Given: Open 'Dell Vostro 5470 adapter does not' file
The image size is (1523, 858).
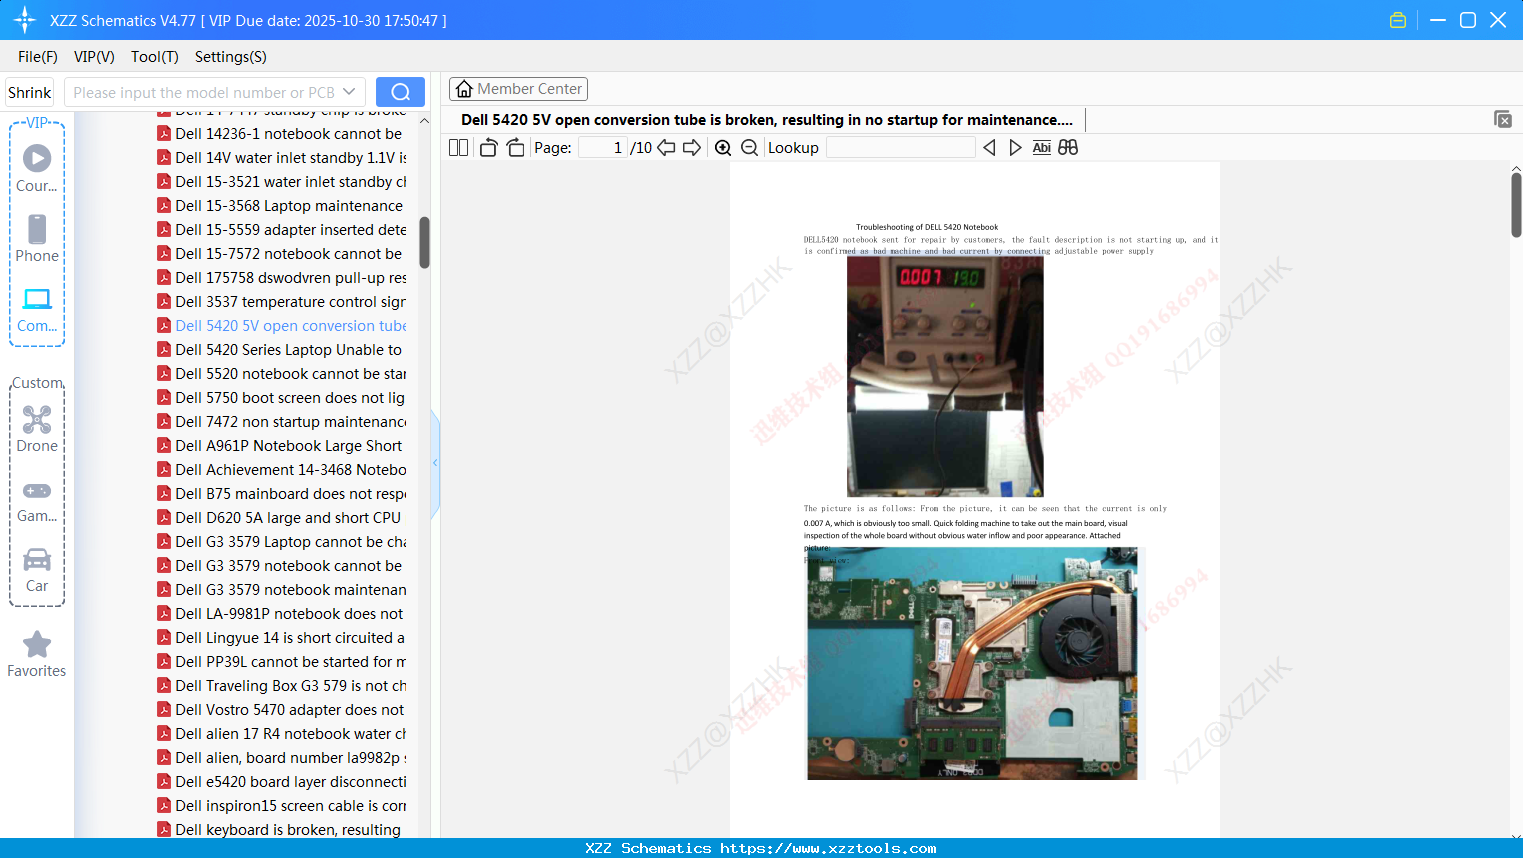Looking at the screenshot, I should (281, 710).
